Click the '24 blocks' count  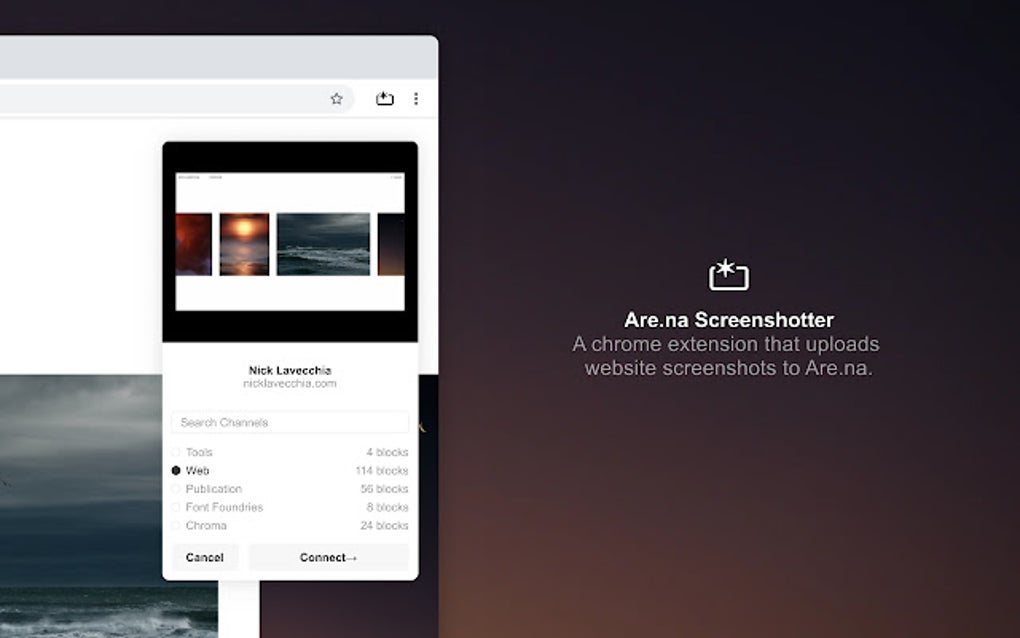pos(384,525)
